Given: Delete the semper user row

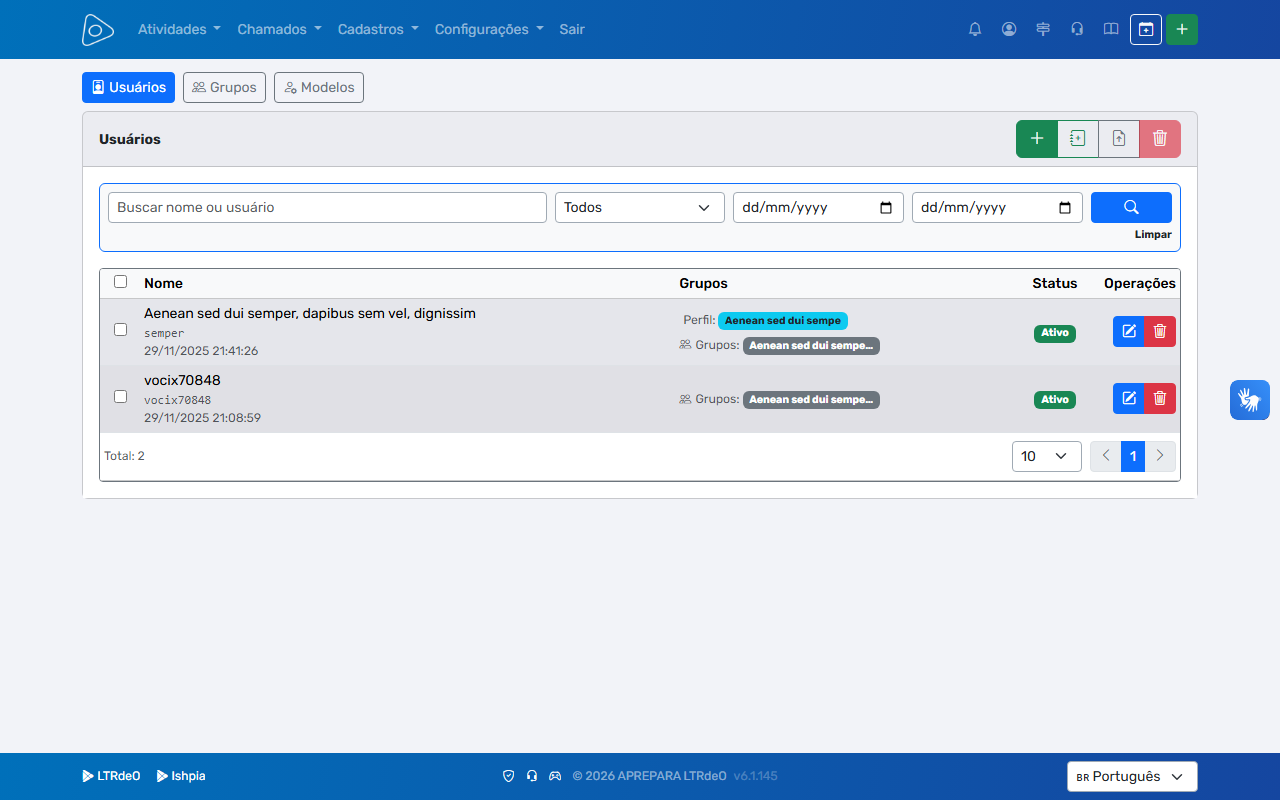Looking at the screenshot, I should click(x=1160, y=331).
